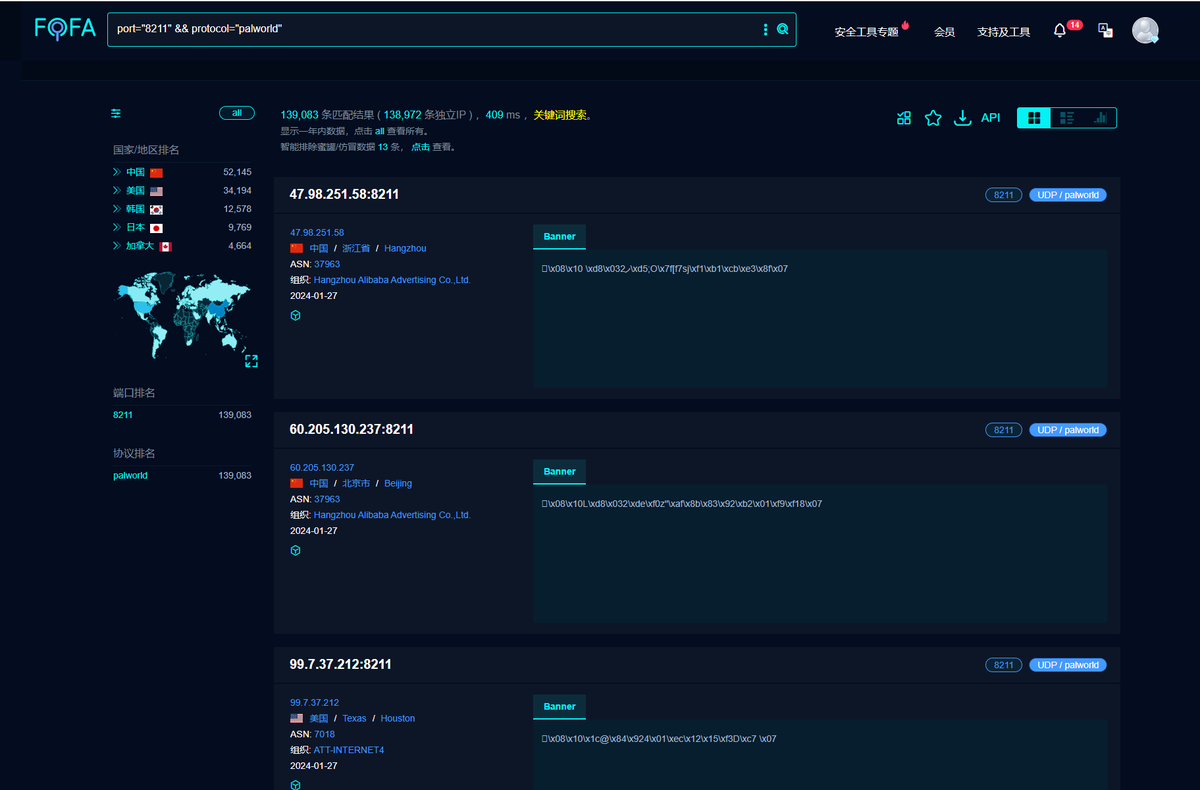Image resolution: width=1200 pixels, height=790 pixels.
Task: Click the Beijing city link
Action: coord(398,483)
